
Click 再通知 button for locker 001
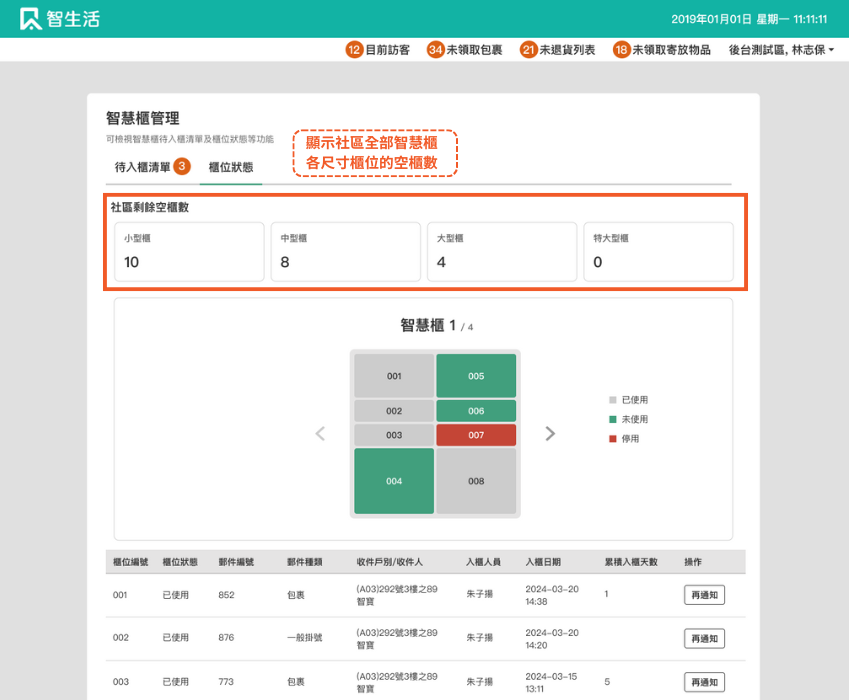coord(704,595)
